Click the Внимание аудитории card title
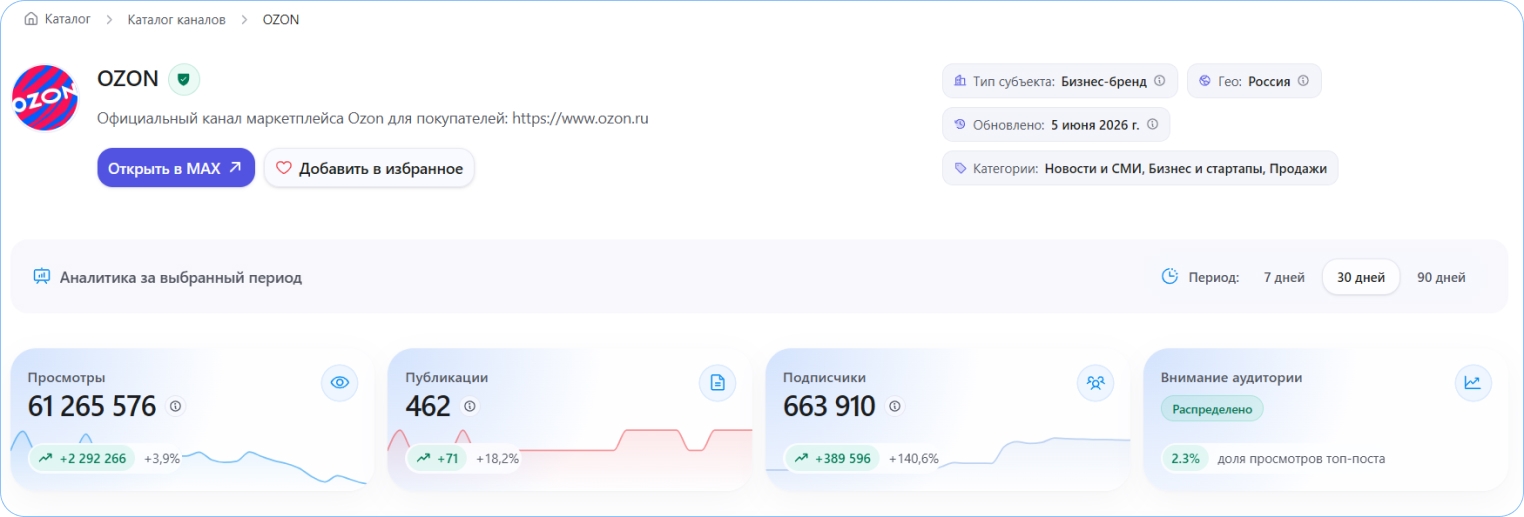The height and width of the screenshot is (517, 1524). [x=1231, y=378]
